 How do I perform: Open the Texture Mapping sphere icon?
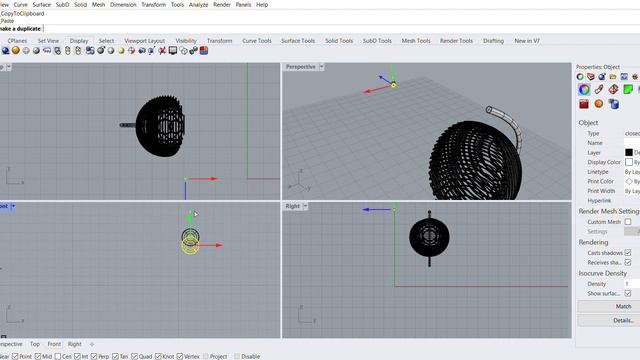coord(602,76)
